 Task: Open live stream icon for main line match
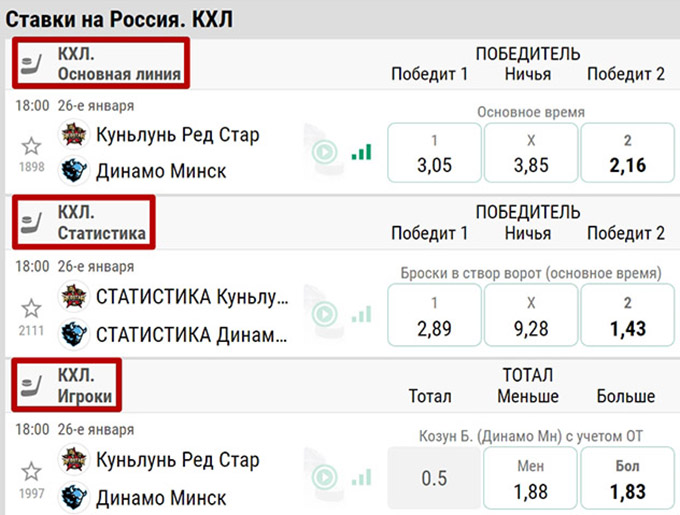pos(325,152)
